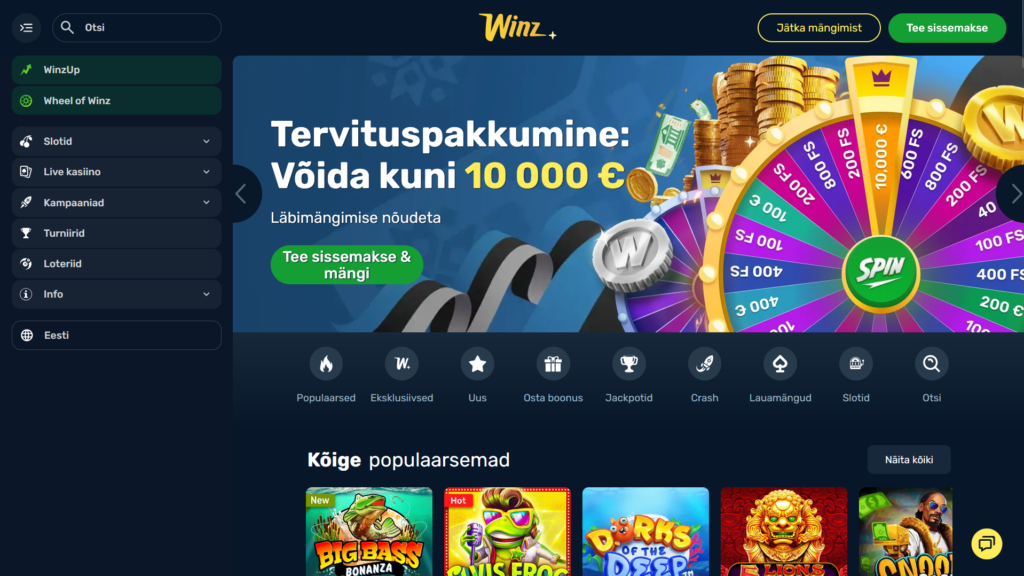Screen dimensions: 1024x576
Task: Expand the Live kasiino sidebar section
Action: coord(116,172)
